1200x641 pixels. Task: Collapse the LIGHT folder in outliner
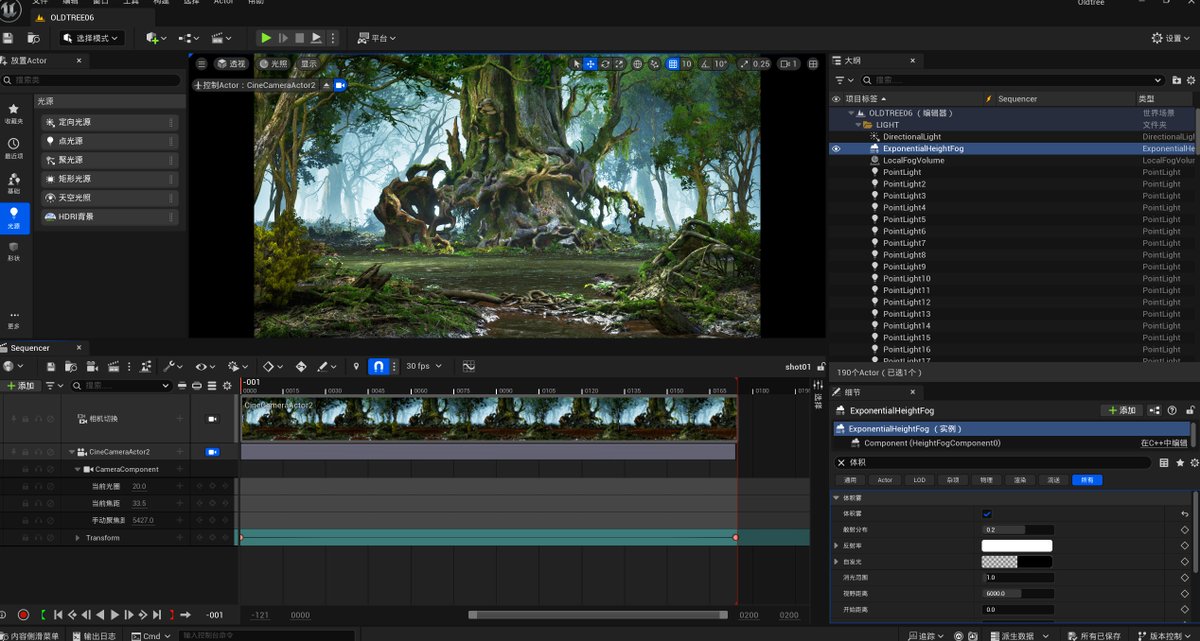[x=857, y=125]
